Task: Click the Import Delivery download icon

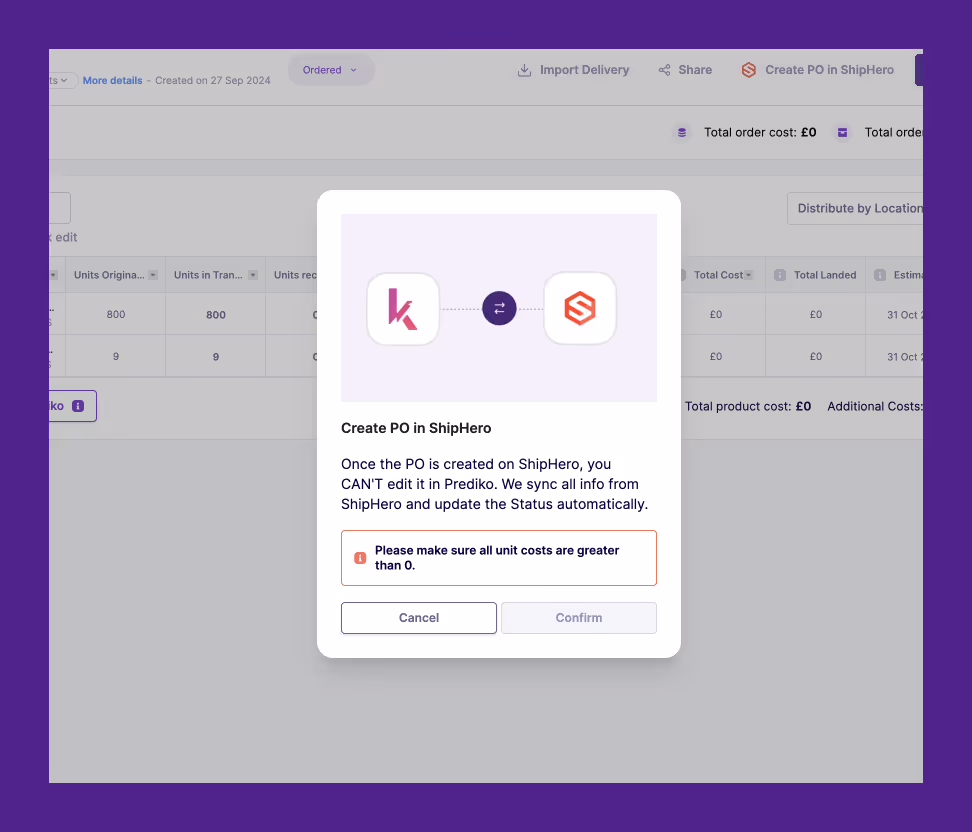Action: click(524, 70)
